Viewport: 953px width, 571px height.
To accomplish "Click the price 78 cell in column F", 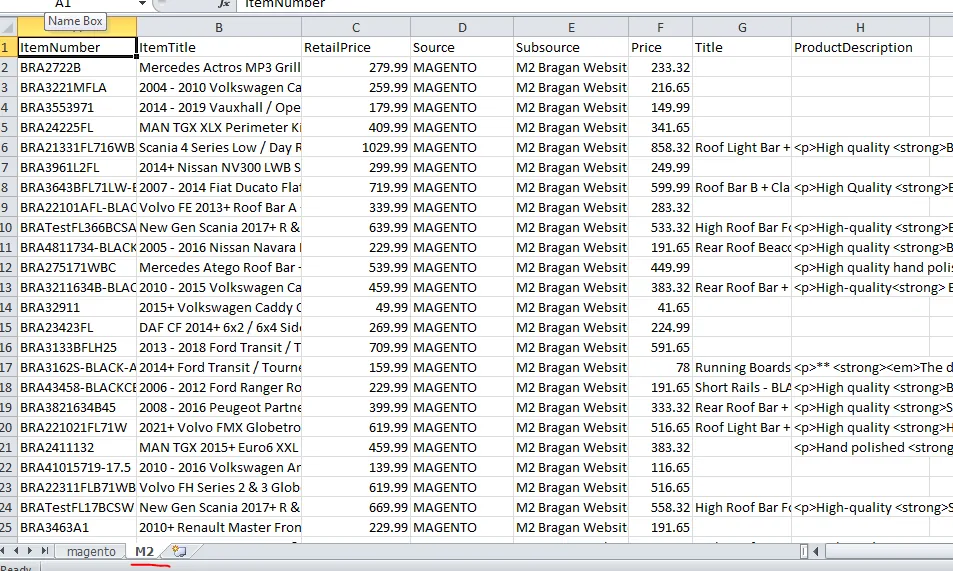I will 660,367.
